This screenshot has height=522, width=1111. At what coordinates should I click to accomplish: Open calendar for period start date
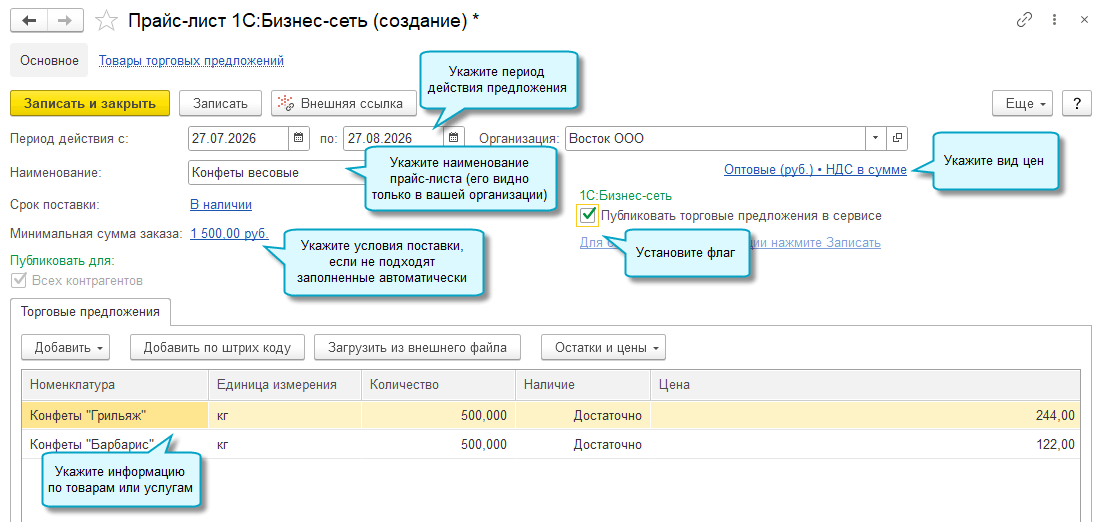click(x=298, y=138)
